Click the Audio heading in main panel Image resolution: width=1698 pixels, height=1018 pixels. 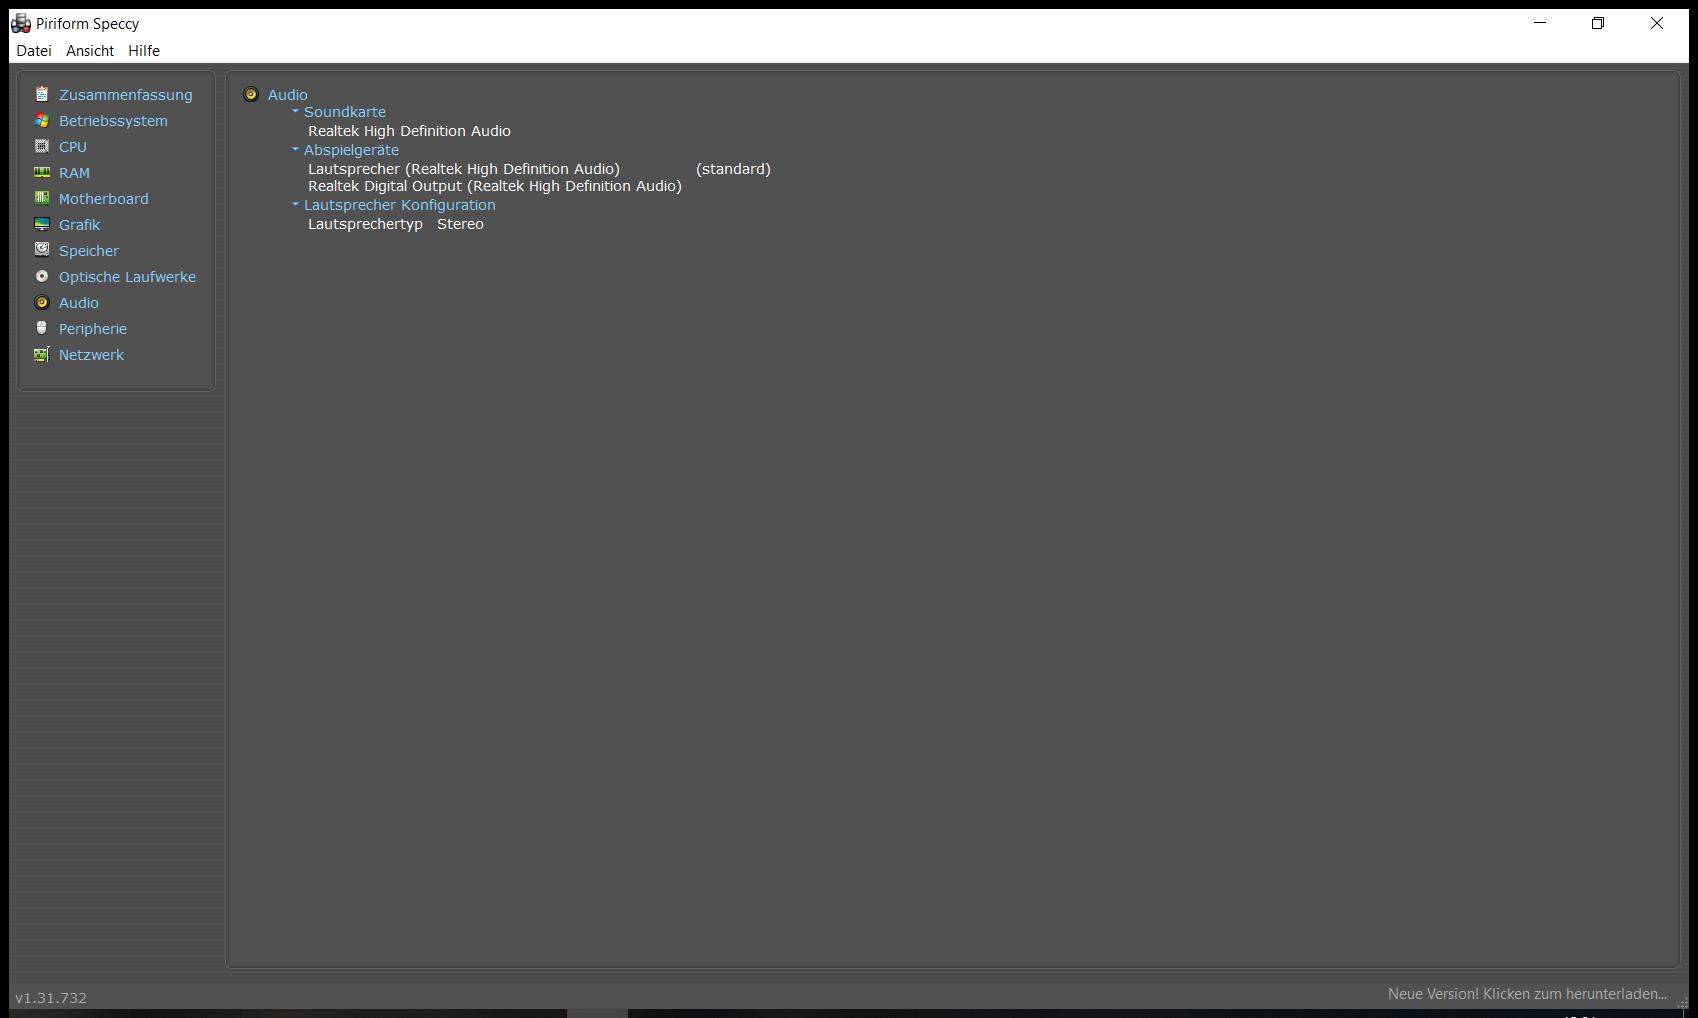click(288, 95)
